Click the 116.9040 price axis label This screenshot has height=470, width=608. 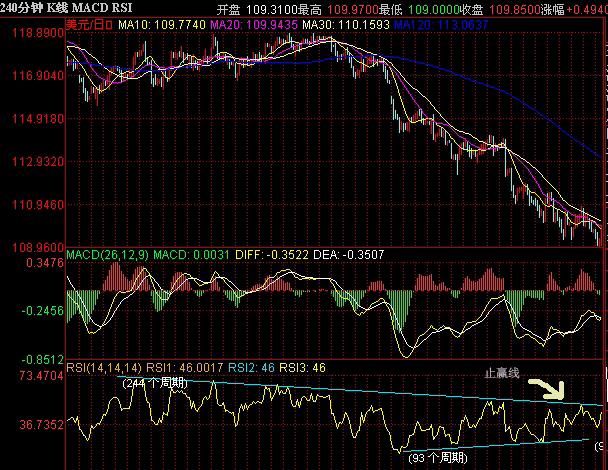point(38,75)
